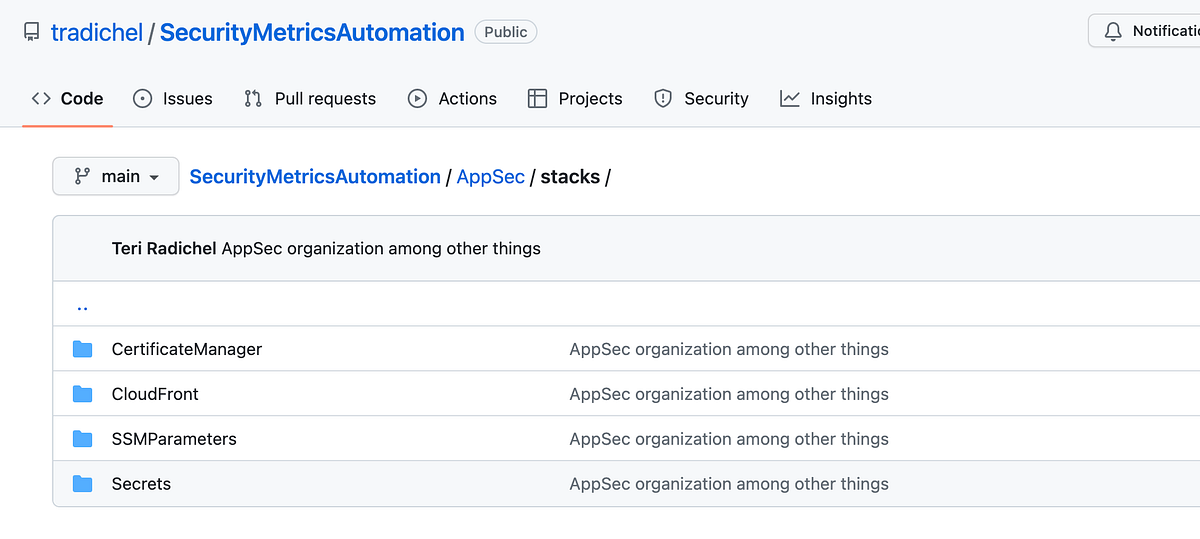Select the Code tab
Viewport: 1200px width, 539px height.
point(68,98)
